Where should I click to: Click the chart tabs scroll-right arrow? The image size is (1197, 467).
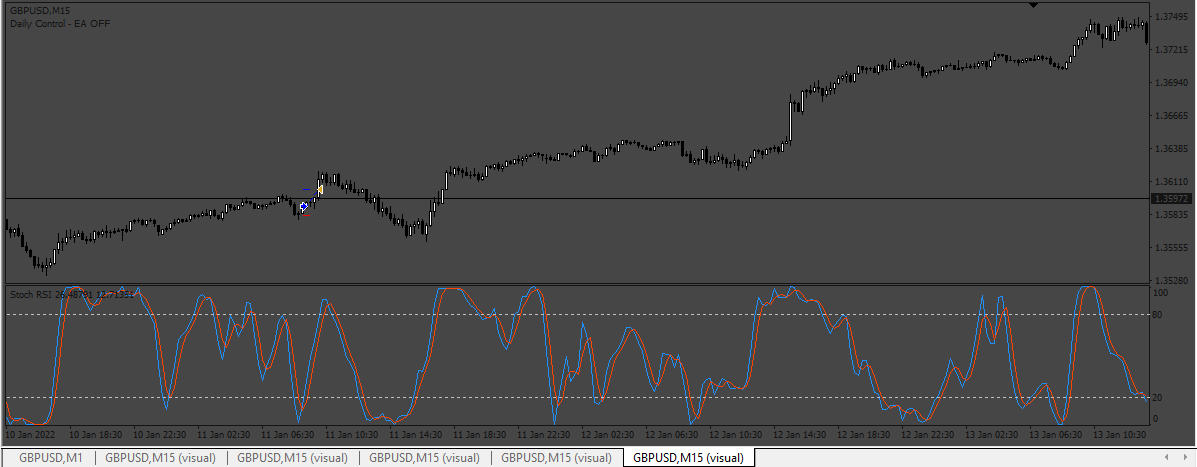point(1185,458)
